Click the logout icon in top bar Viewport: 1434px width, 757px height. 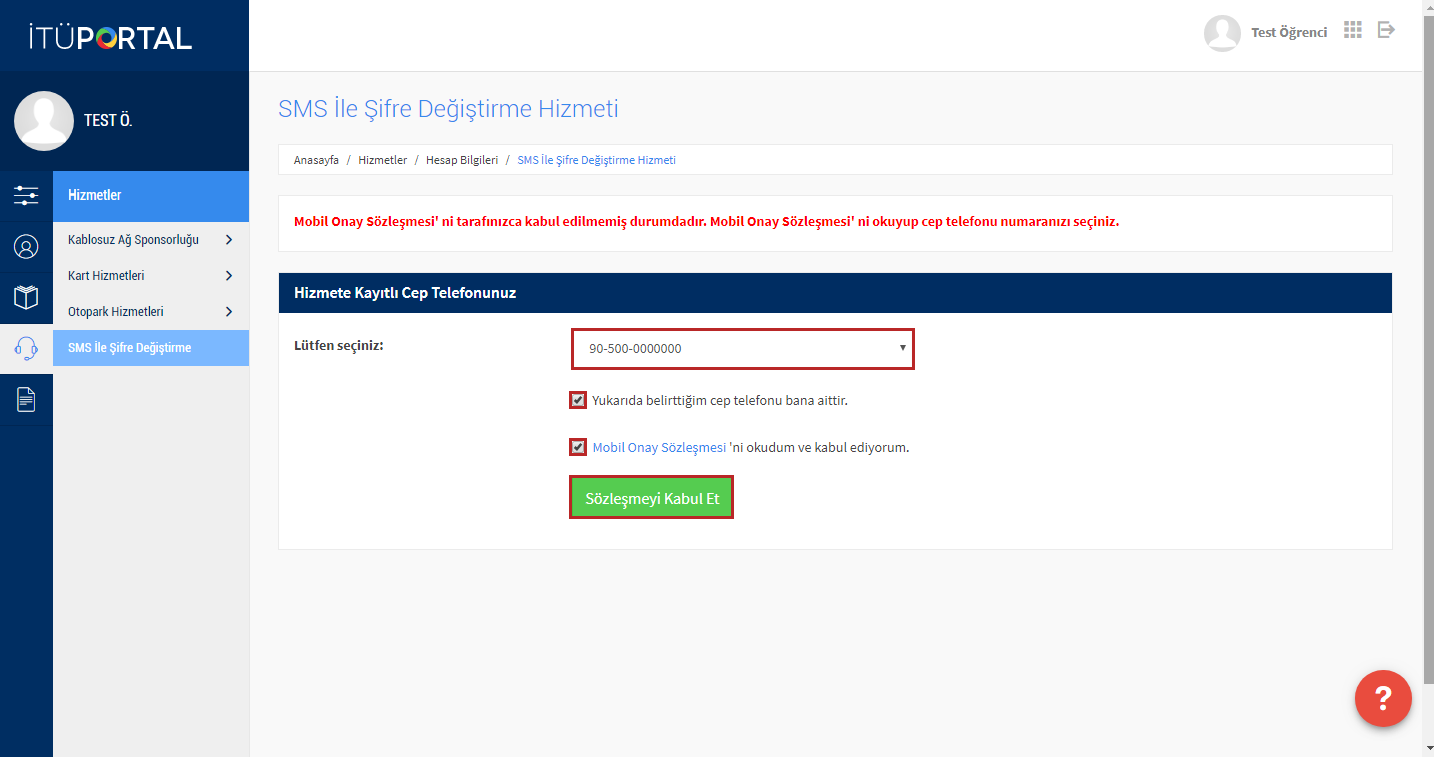1386,30
